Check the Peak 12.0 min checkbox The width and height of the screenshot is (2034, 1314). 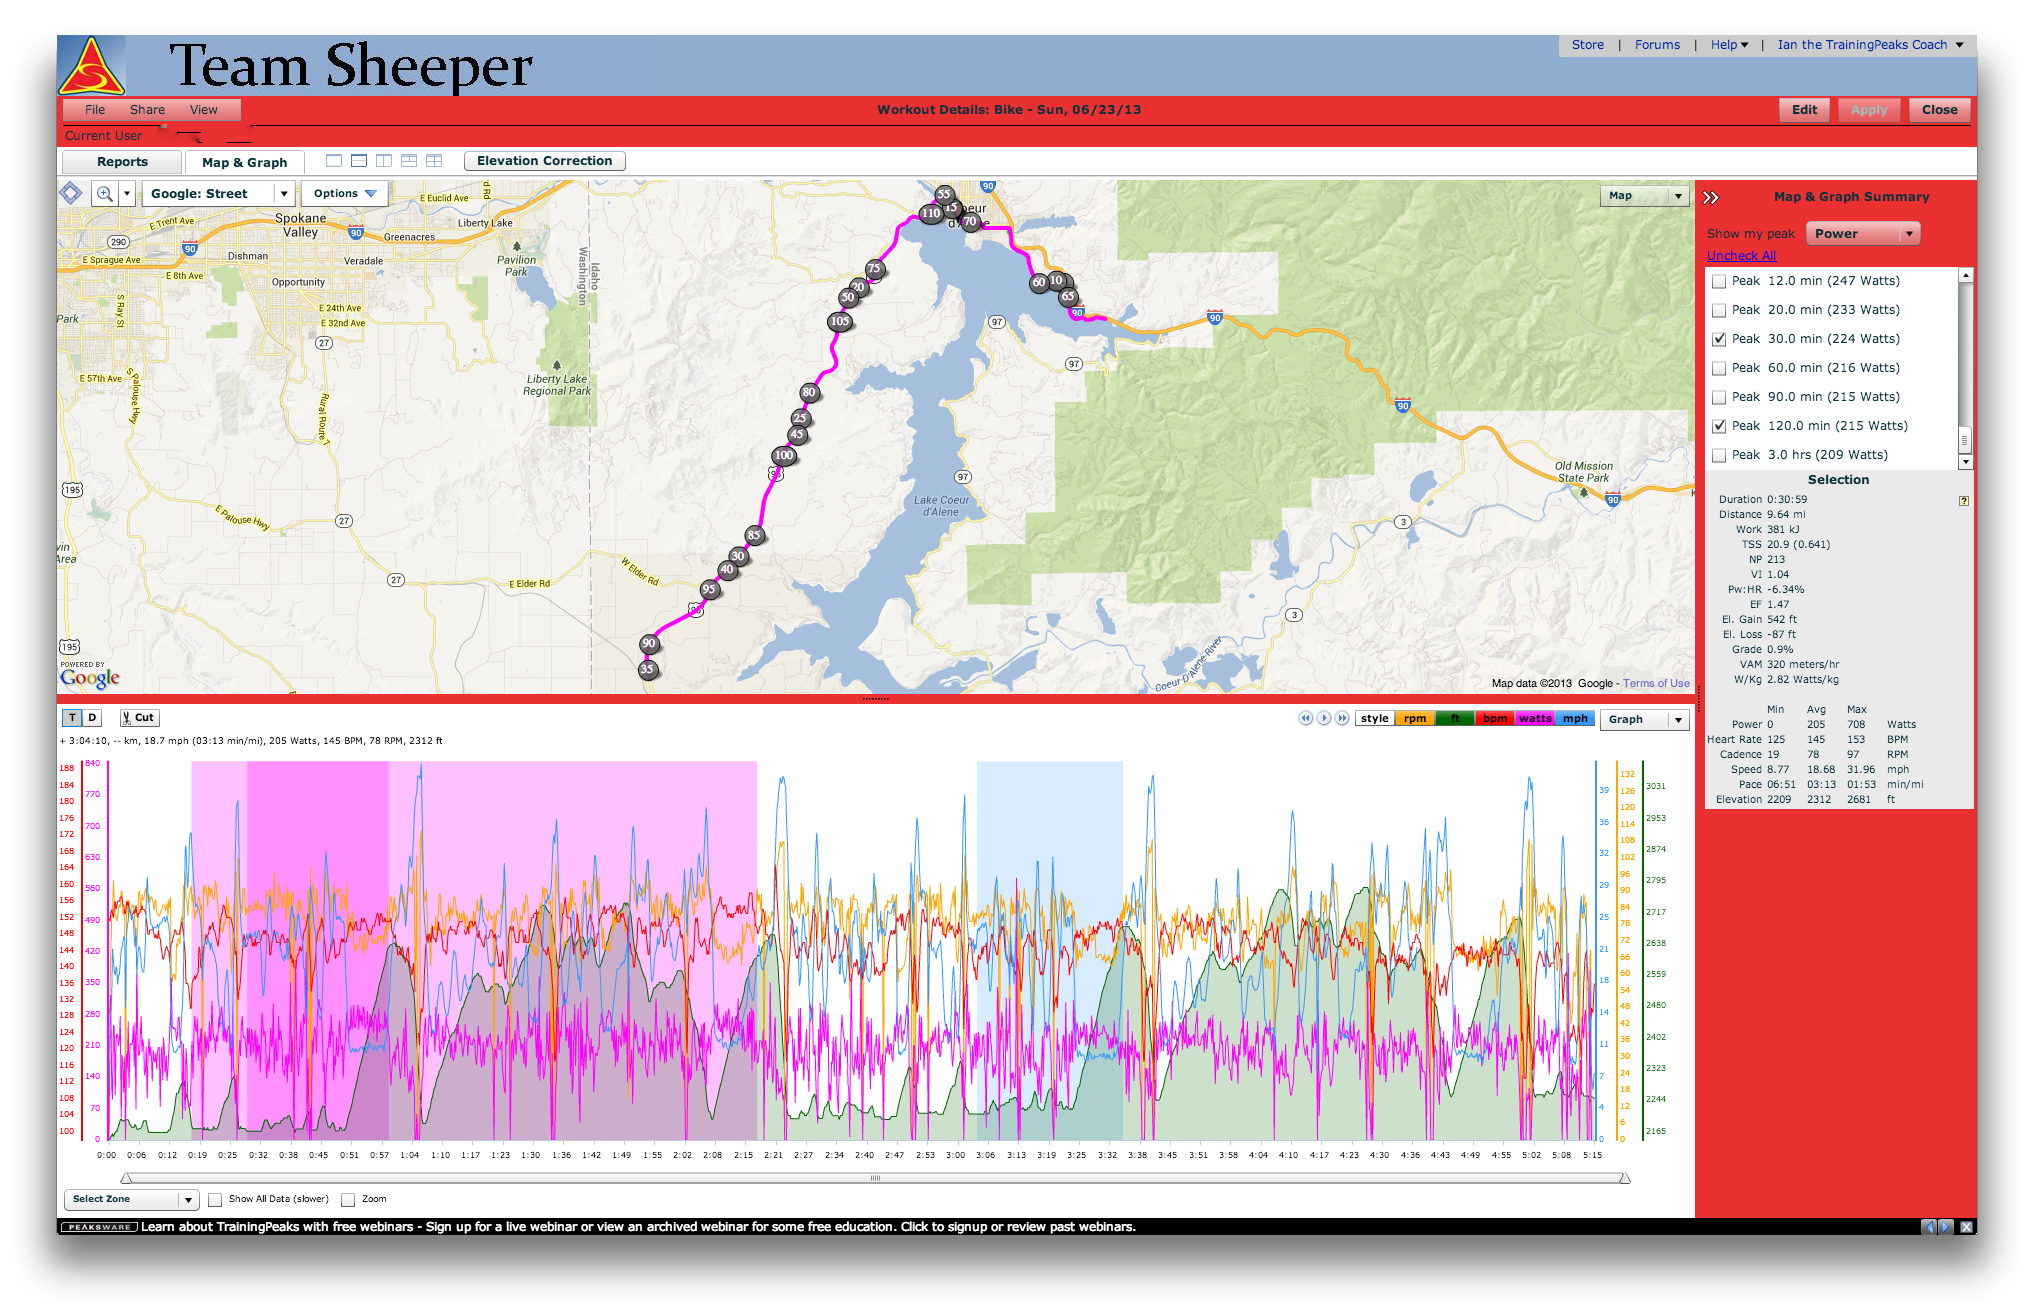point(1719,282)
